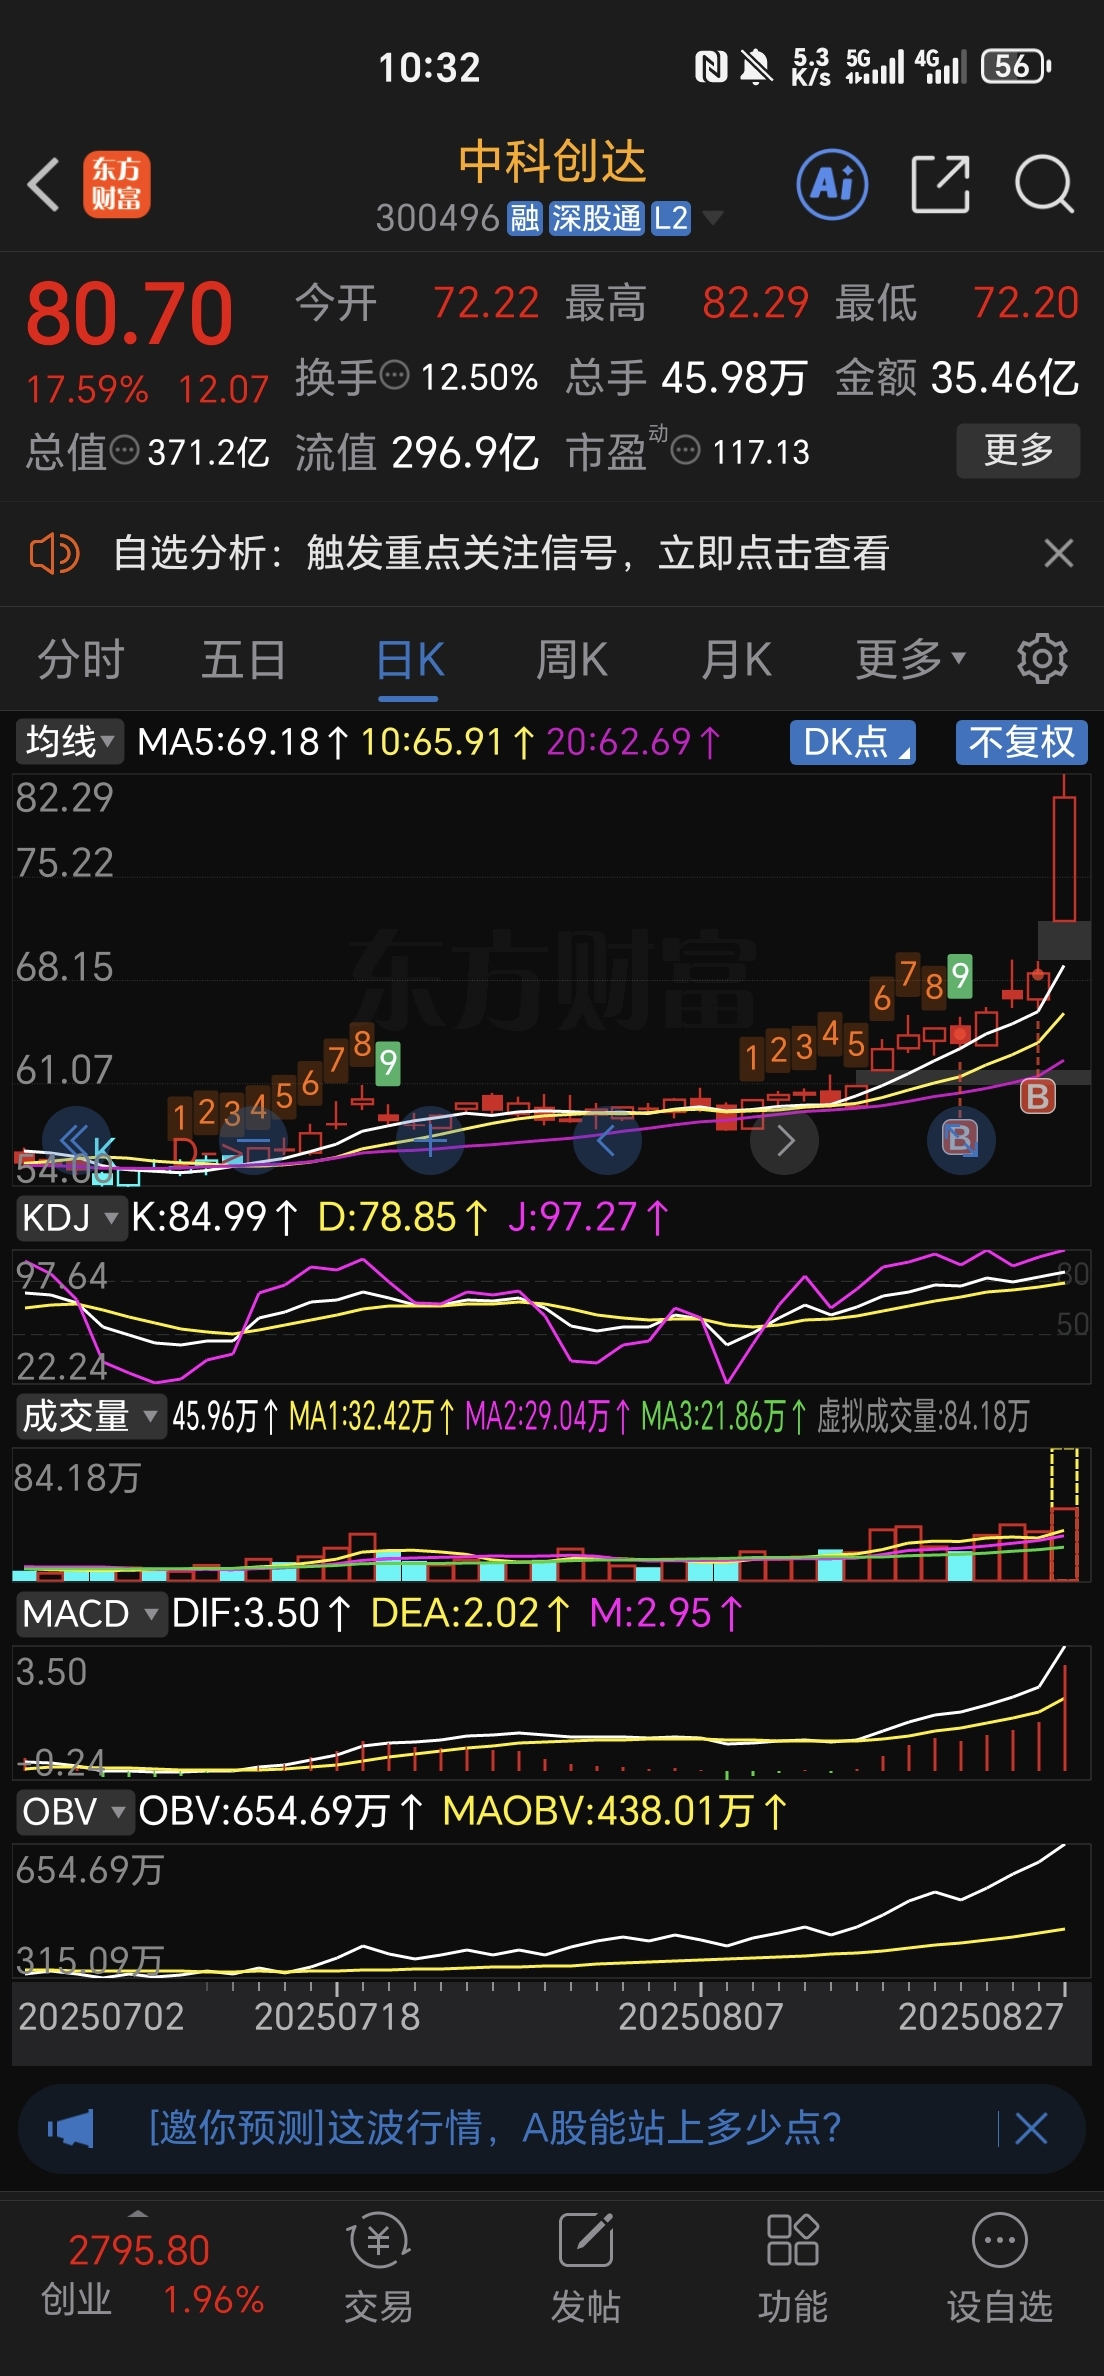Tap the 换手 info smiley icon
Viewport: 1104px width, 2376px height.
pos(395,375)
